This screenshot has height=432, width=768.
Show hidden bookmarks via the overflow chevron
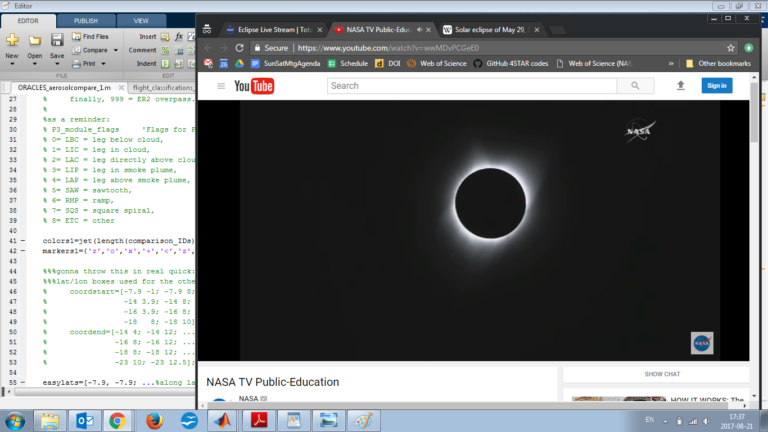[672, 63]
